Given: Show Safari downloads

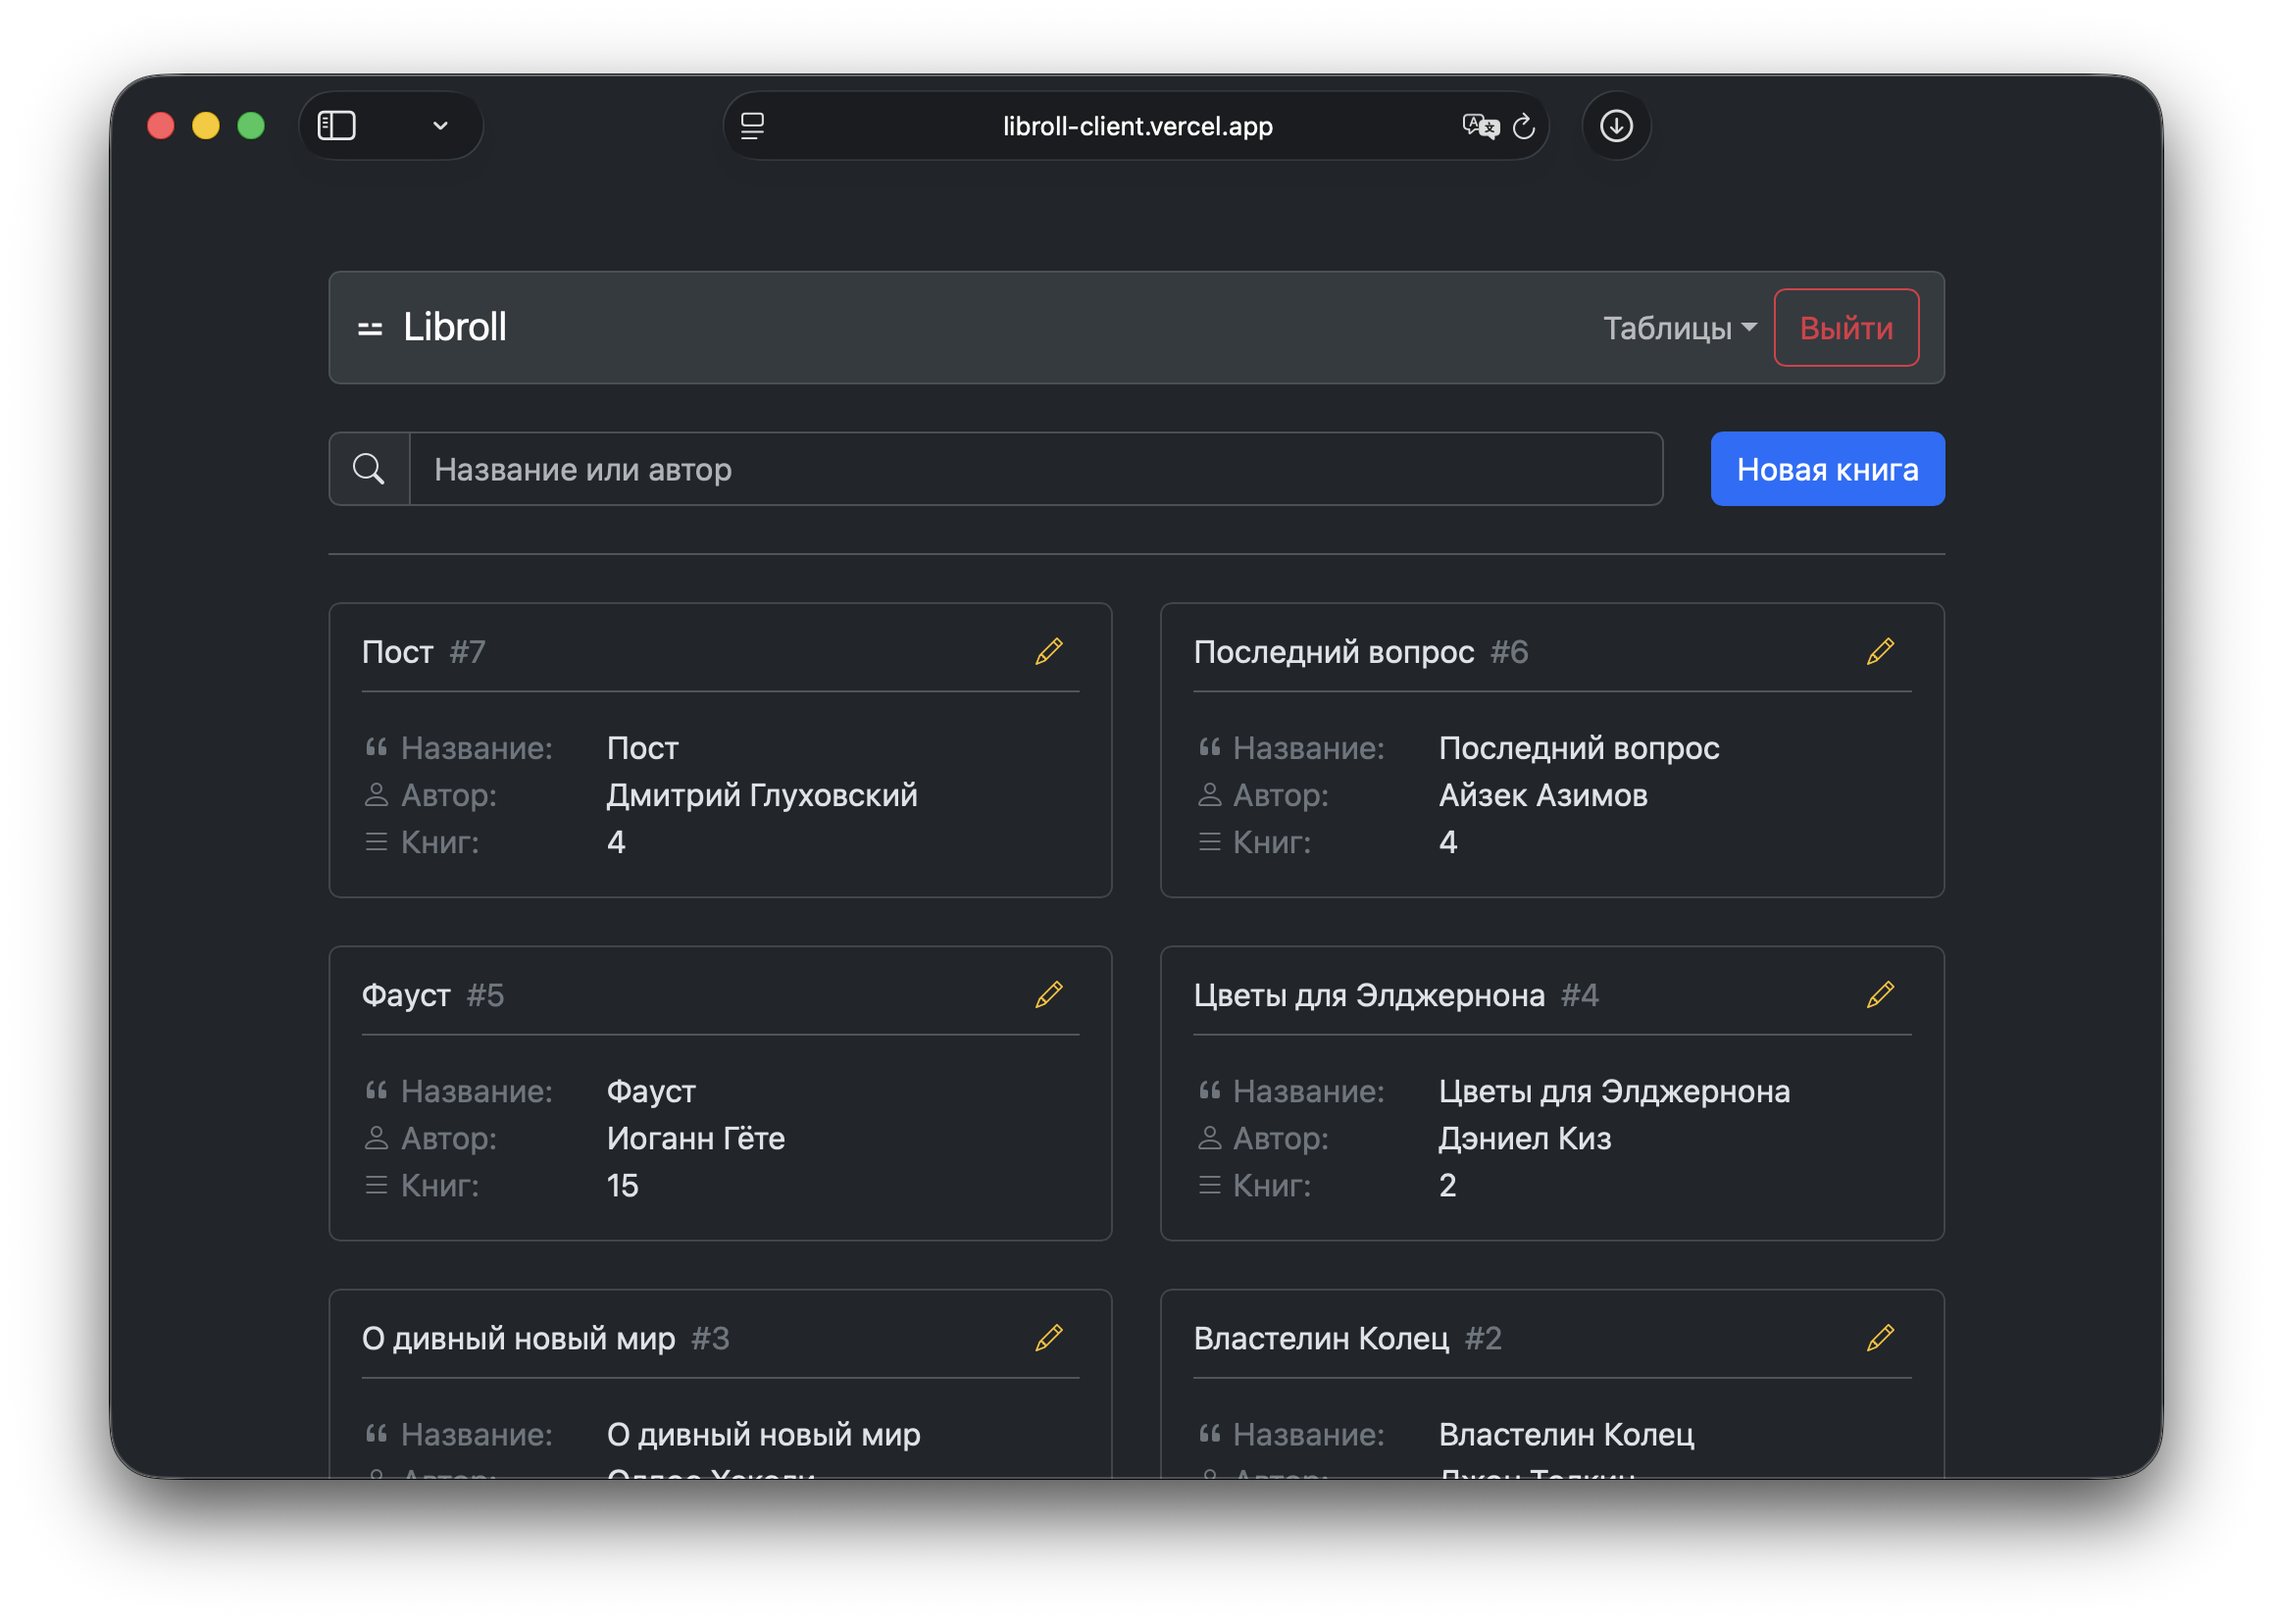Looking at the screenshot, I should coord(1616,126).
